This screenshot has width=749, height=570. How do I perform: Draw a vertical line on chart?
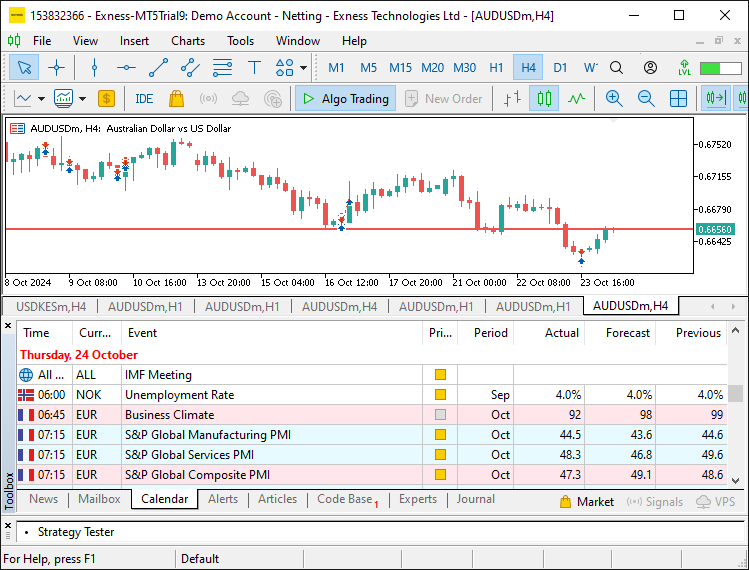tap(95, 67)
